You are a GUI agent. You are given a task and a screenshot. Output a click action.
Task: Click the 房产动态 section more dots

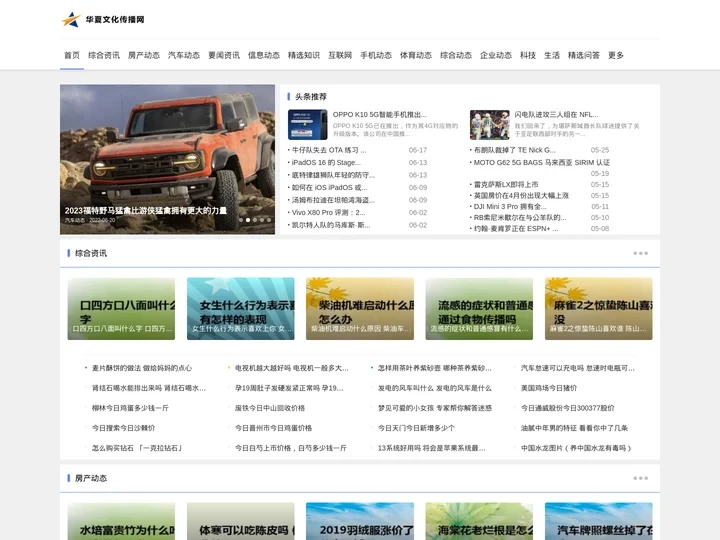[640, 478]
